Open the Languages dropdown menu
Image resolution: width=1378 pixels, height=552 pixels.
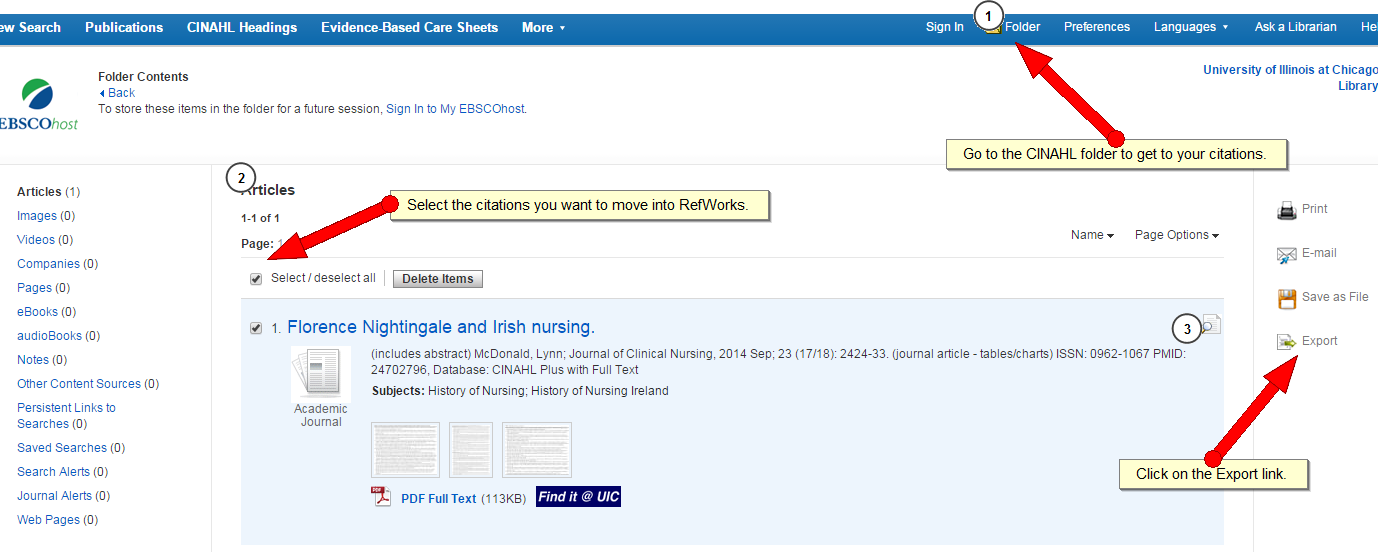point(1191,27)
